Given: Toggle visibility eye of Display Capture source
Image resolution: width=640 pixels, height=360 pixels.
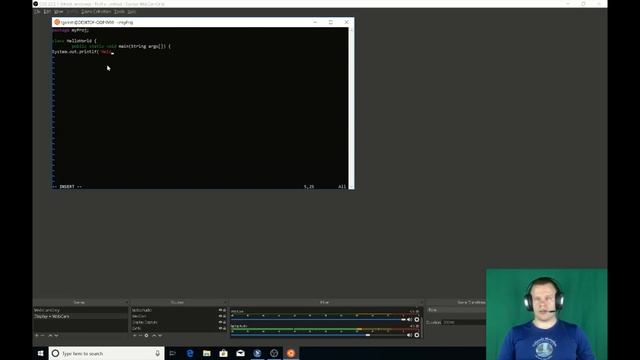Looking at the screenshot, I should click(x=220, y=322).
